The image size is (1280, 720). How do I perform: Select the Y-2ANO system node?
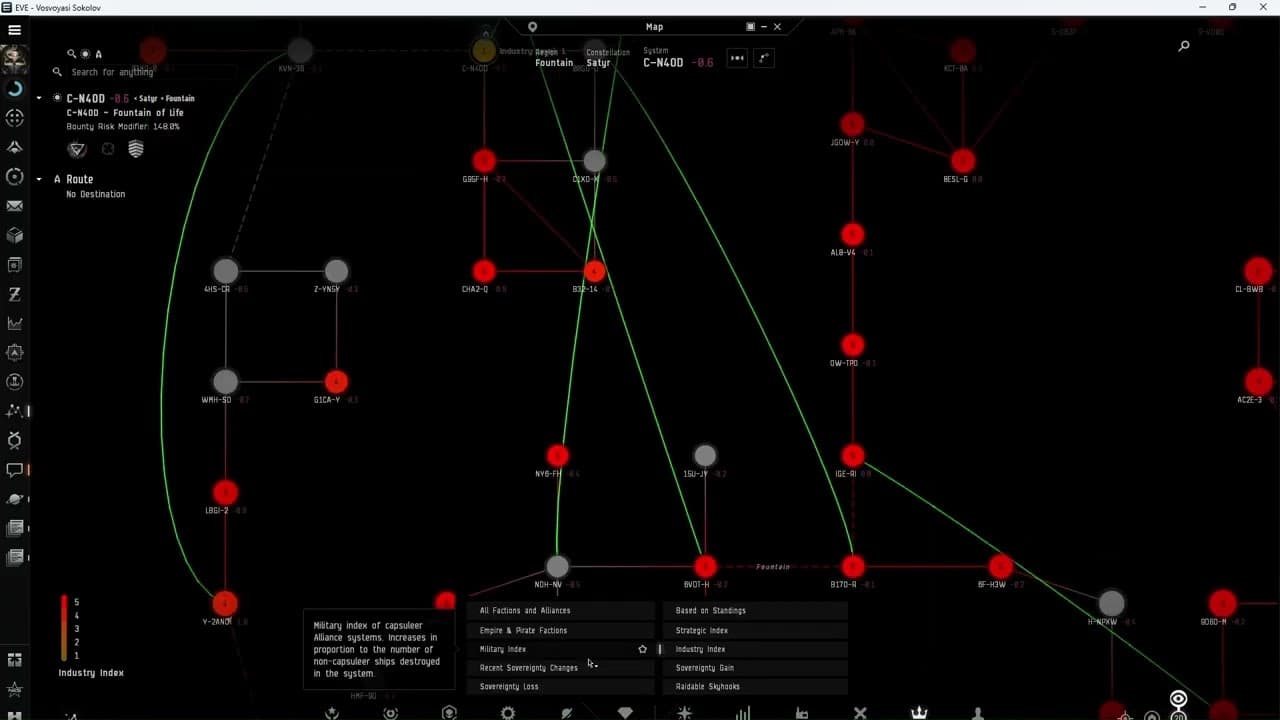point(225,603)
